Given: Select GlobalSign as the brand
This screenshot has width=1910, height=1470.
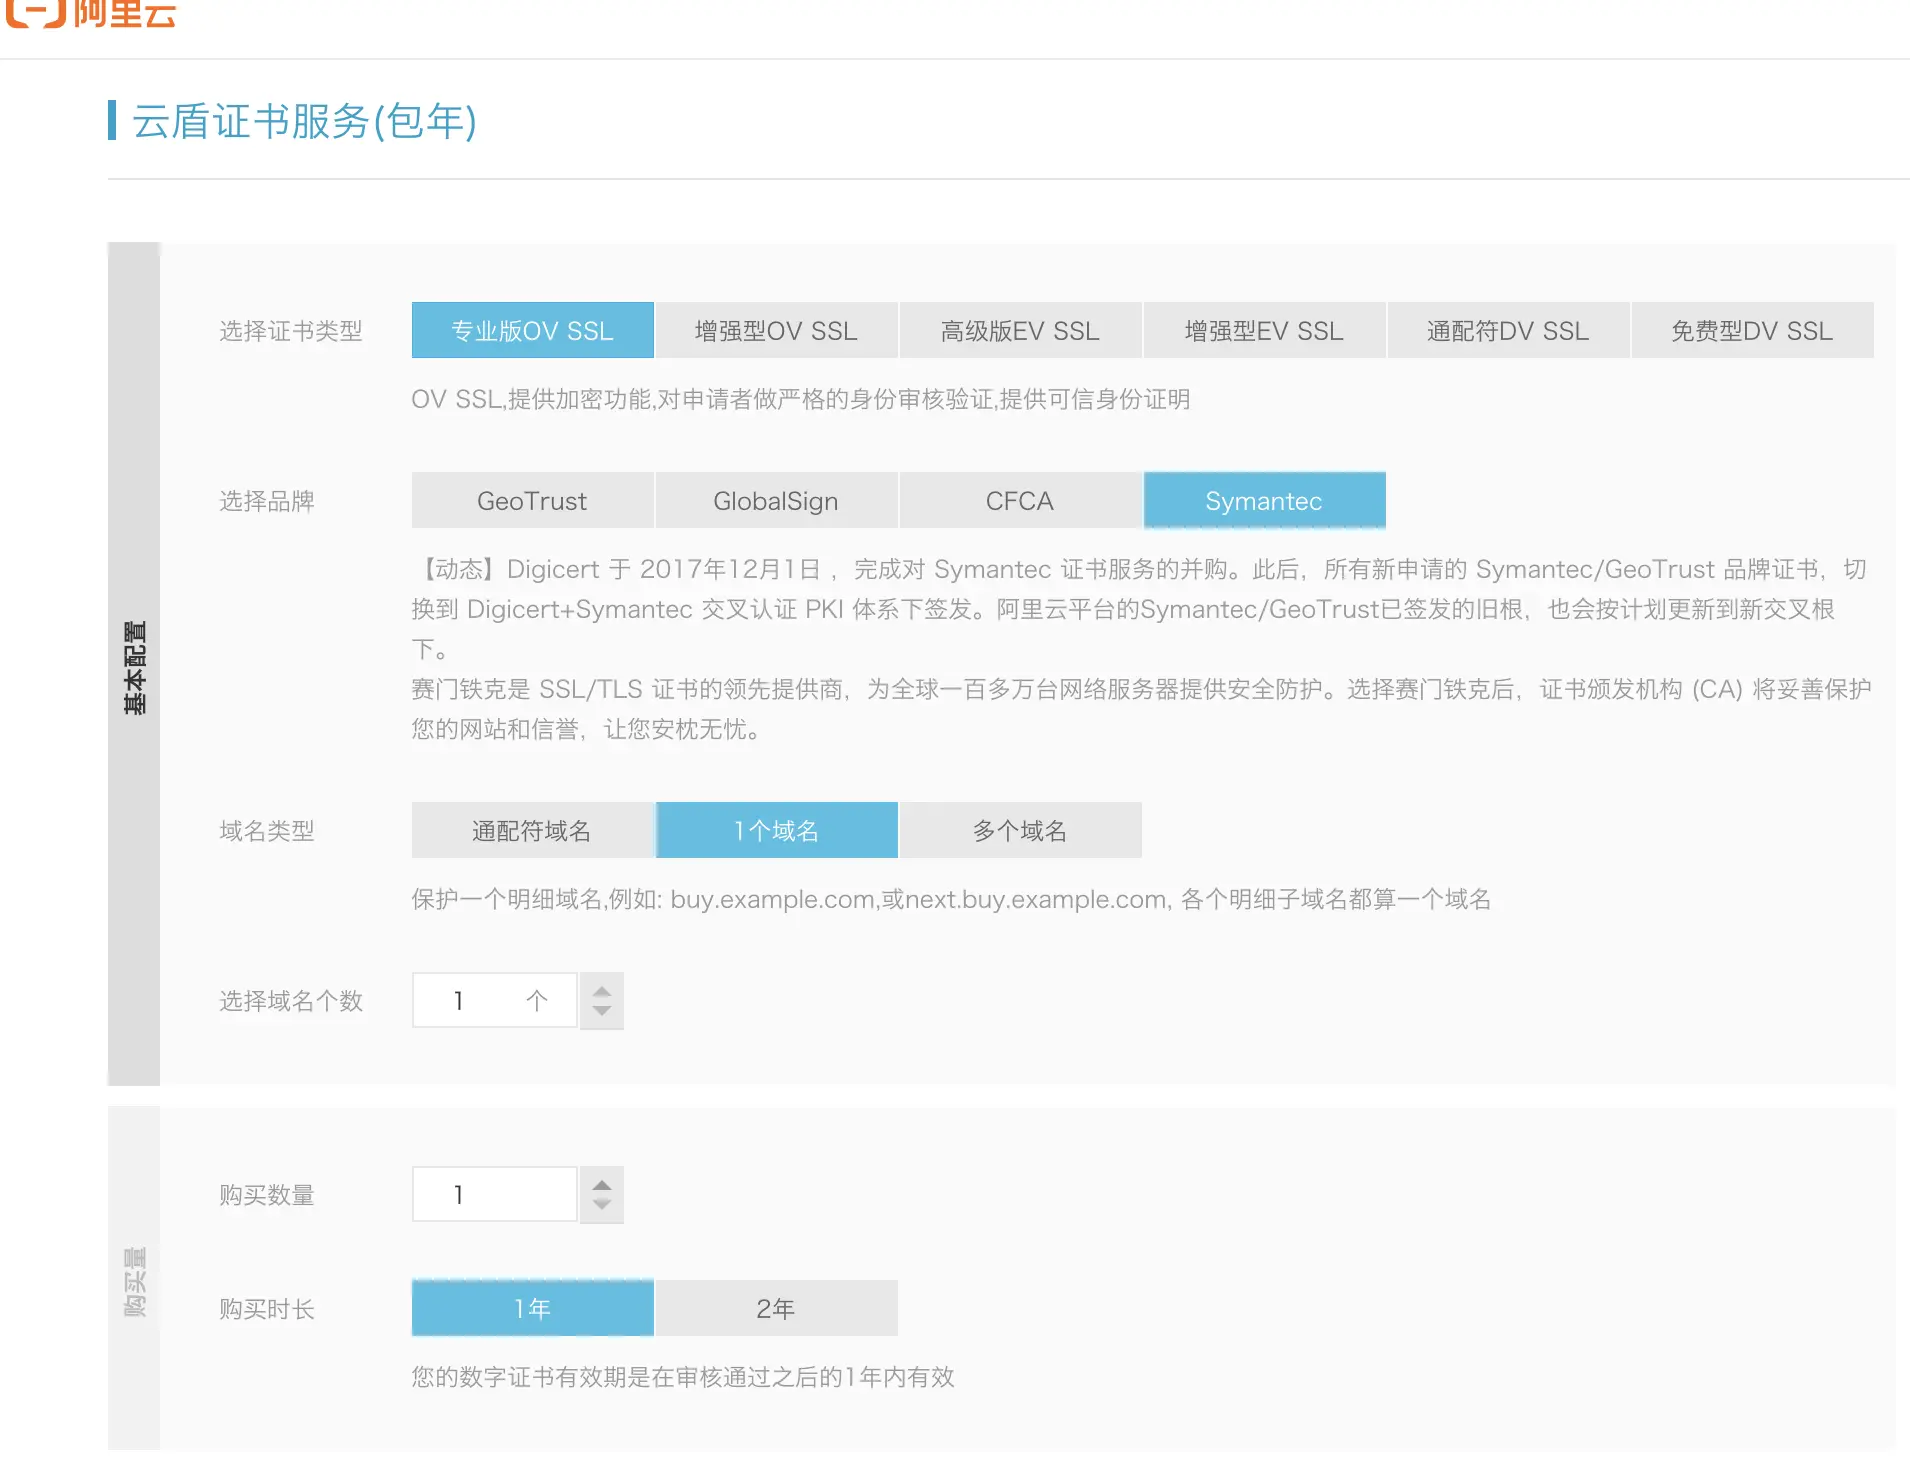Looking at the screenshot, I should [776, 500].
